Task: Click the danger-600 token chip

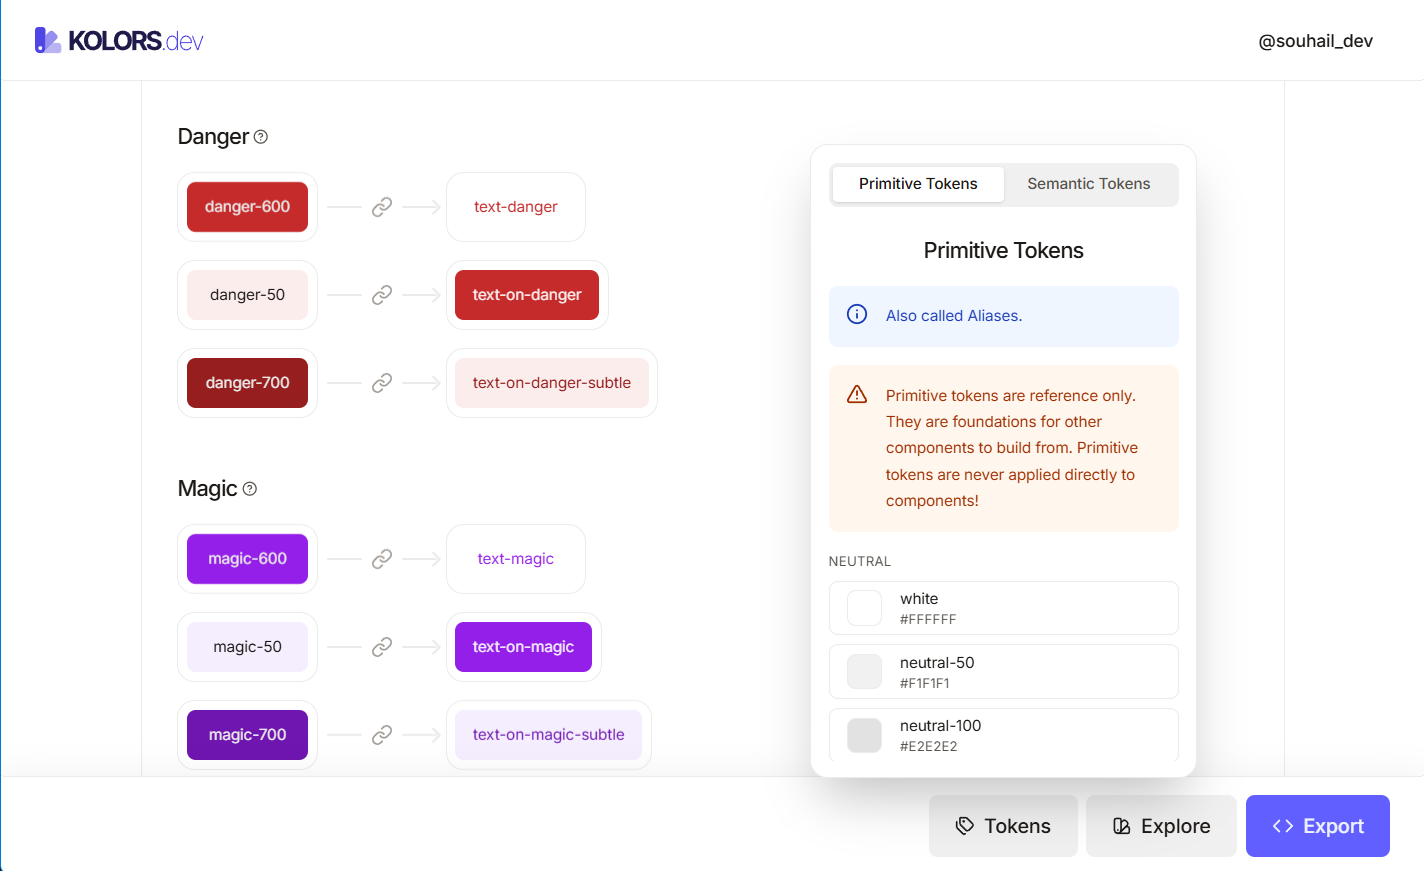Action: tap(247, 206)
